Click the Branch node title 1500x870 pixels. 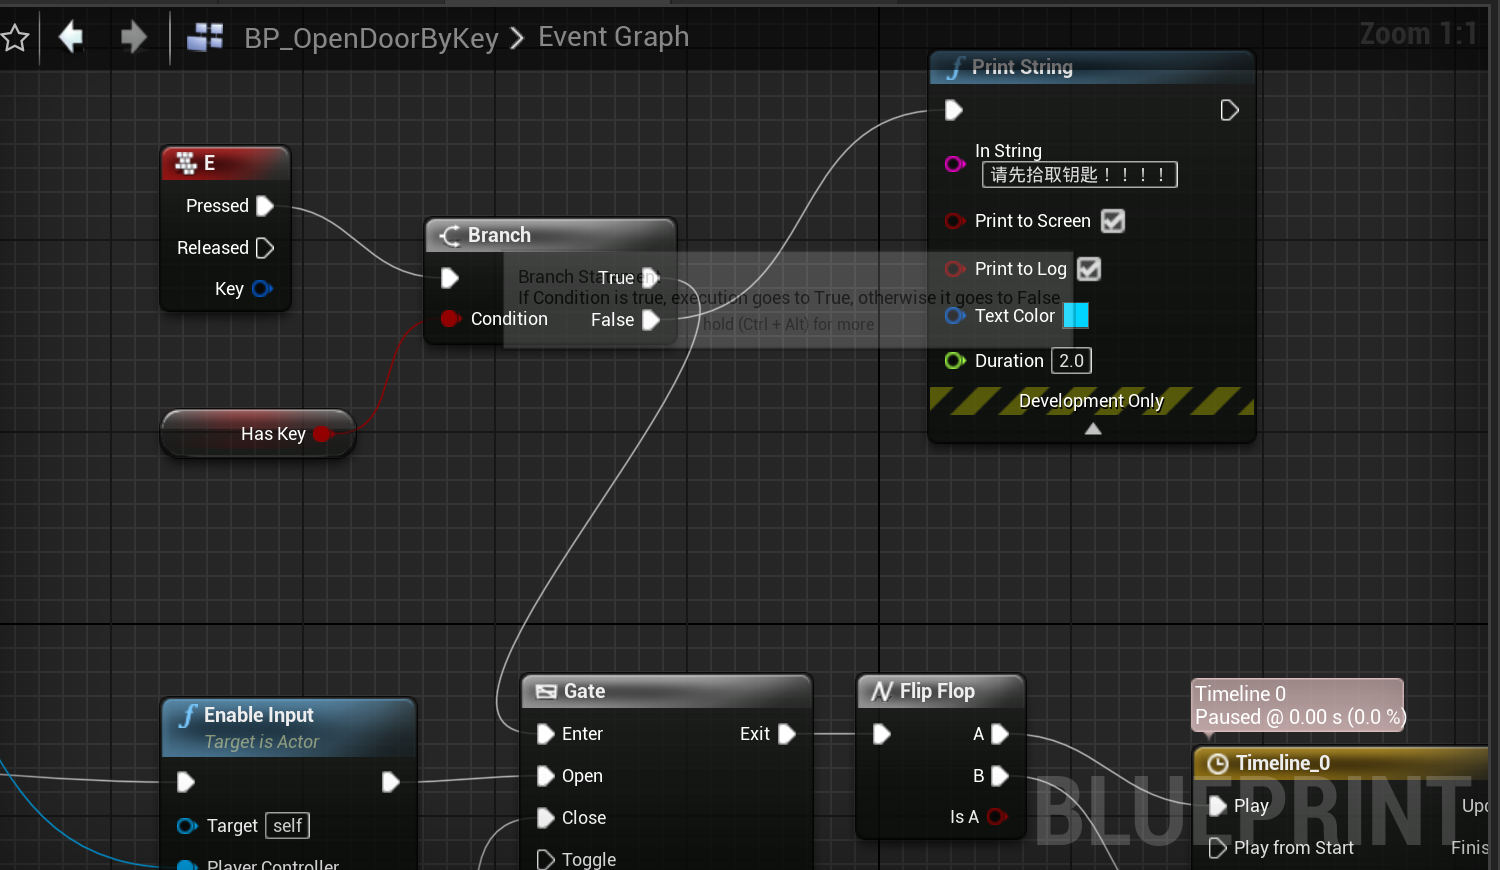[x=499, y=235]
